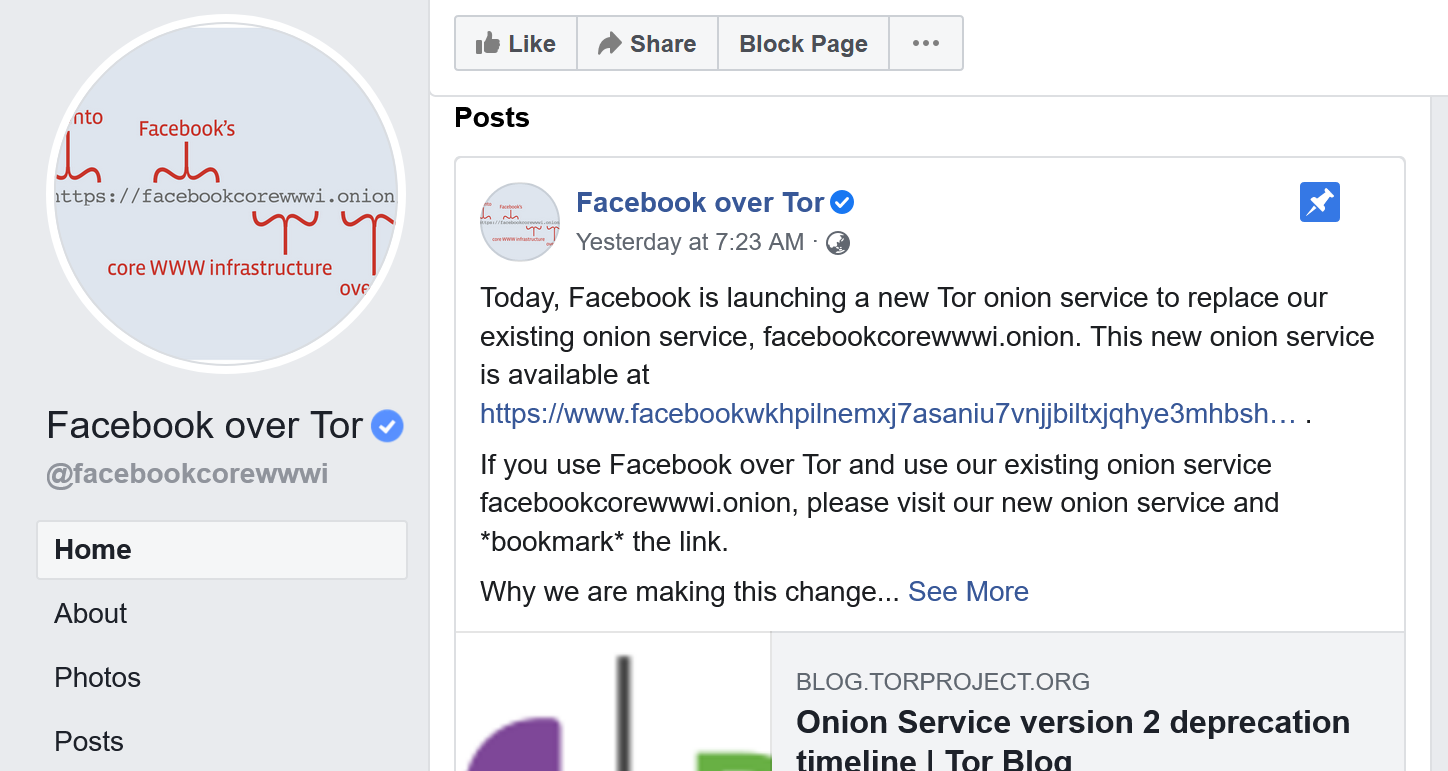The height and width of the screenshot is (771, 1448).
Task: Open the Posts section in the sidebar
Action: pos(88,741)
